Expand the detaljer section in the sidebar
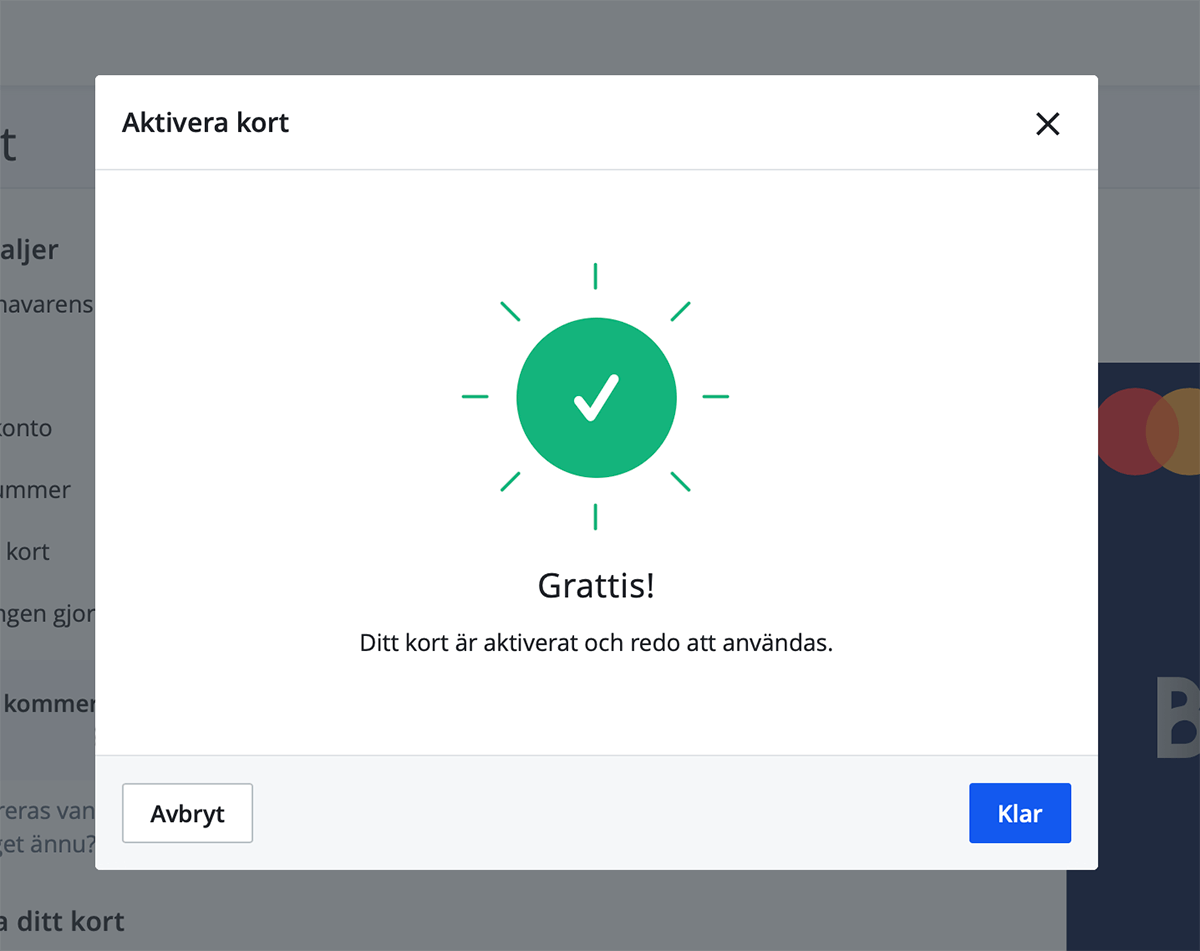The width and height of the screenshot is (1200, 951). (30, 249)
